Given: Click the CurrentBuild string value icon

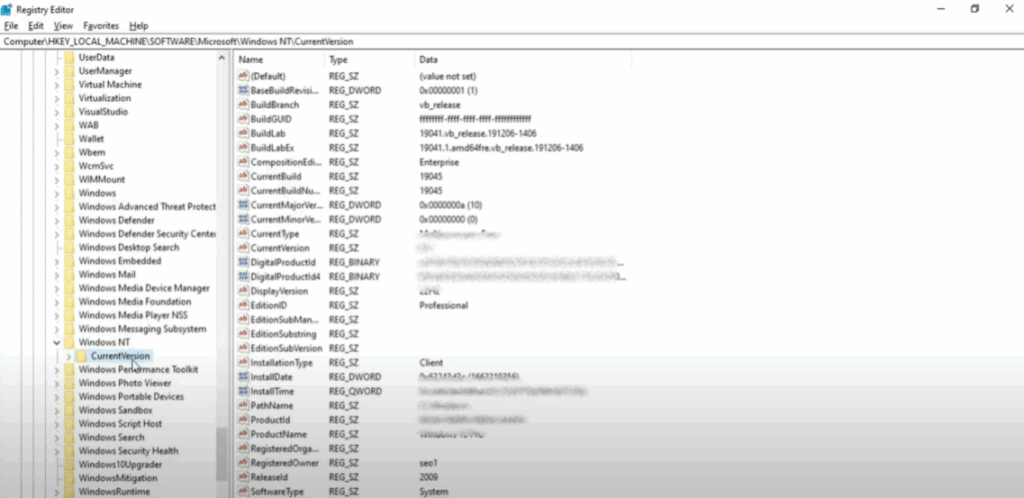Looking at the screenshot, I should coord(244,177).
